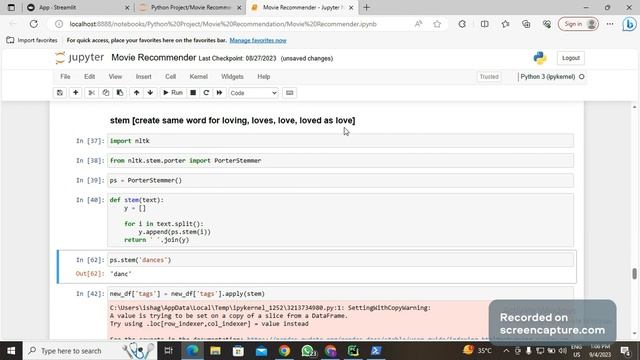Open Chrome from the taskbar

pos(284,351)
